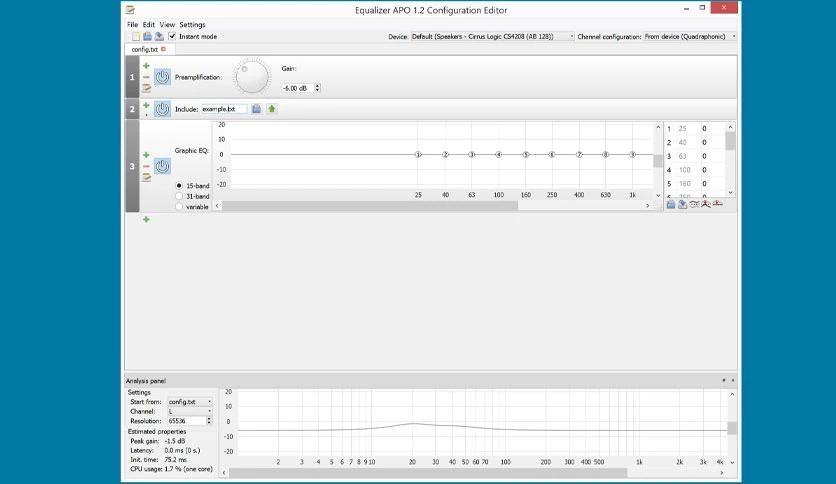Open the Channel dropdown in Analysis panel
Image resolution: width=836 pixels, height=484 pixels.
tap(190, 412)
